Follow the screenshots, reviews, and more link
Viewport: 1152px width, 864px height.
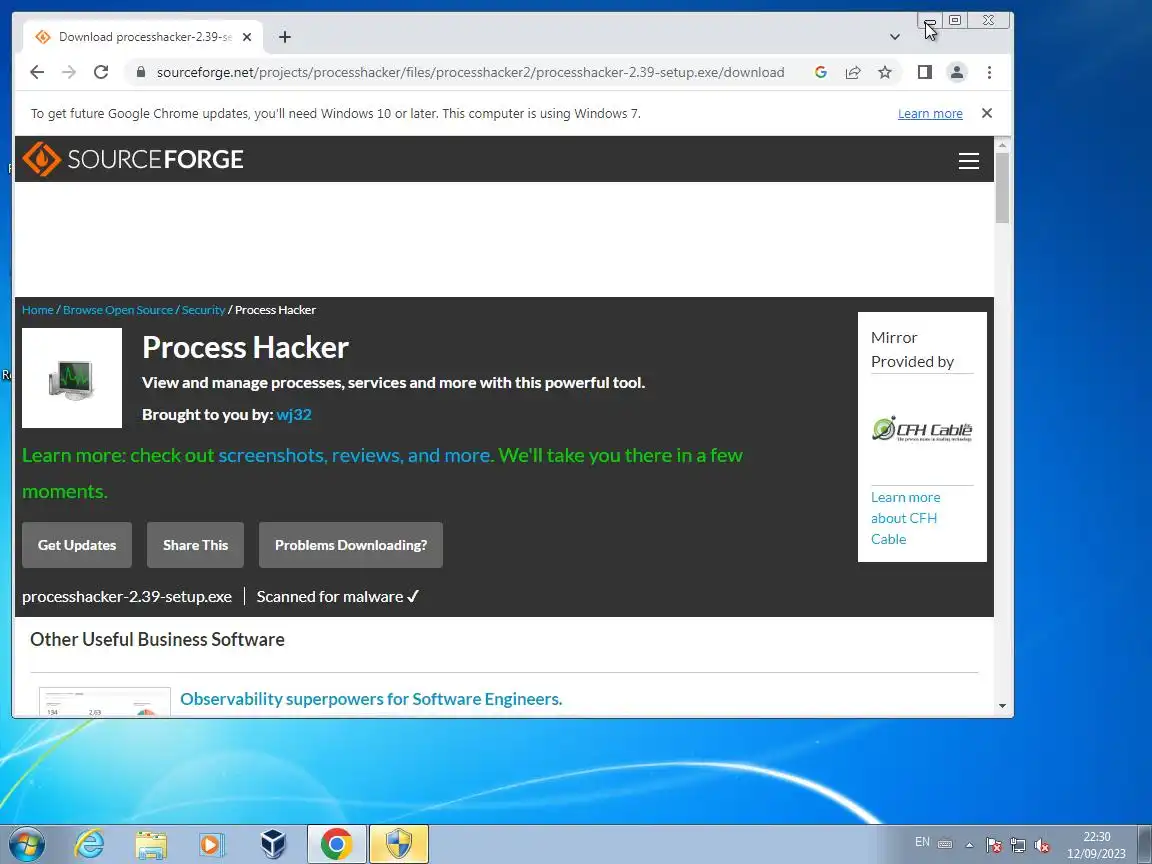tap(355, 456)
